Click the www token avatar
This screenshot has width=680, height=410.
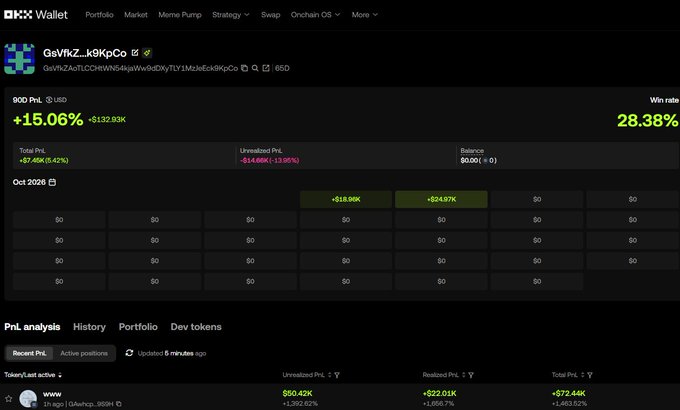tap(28, 399)
